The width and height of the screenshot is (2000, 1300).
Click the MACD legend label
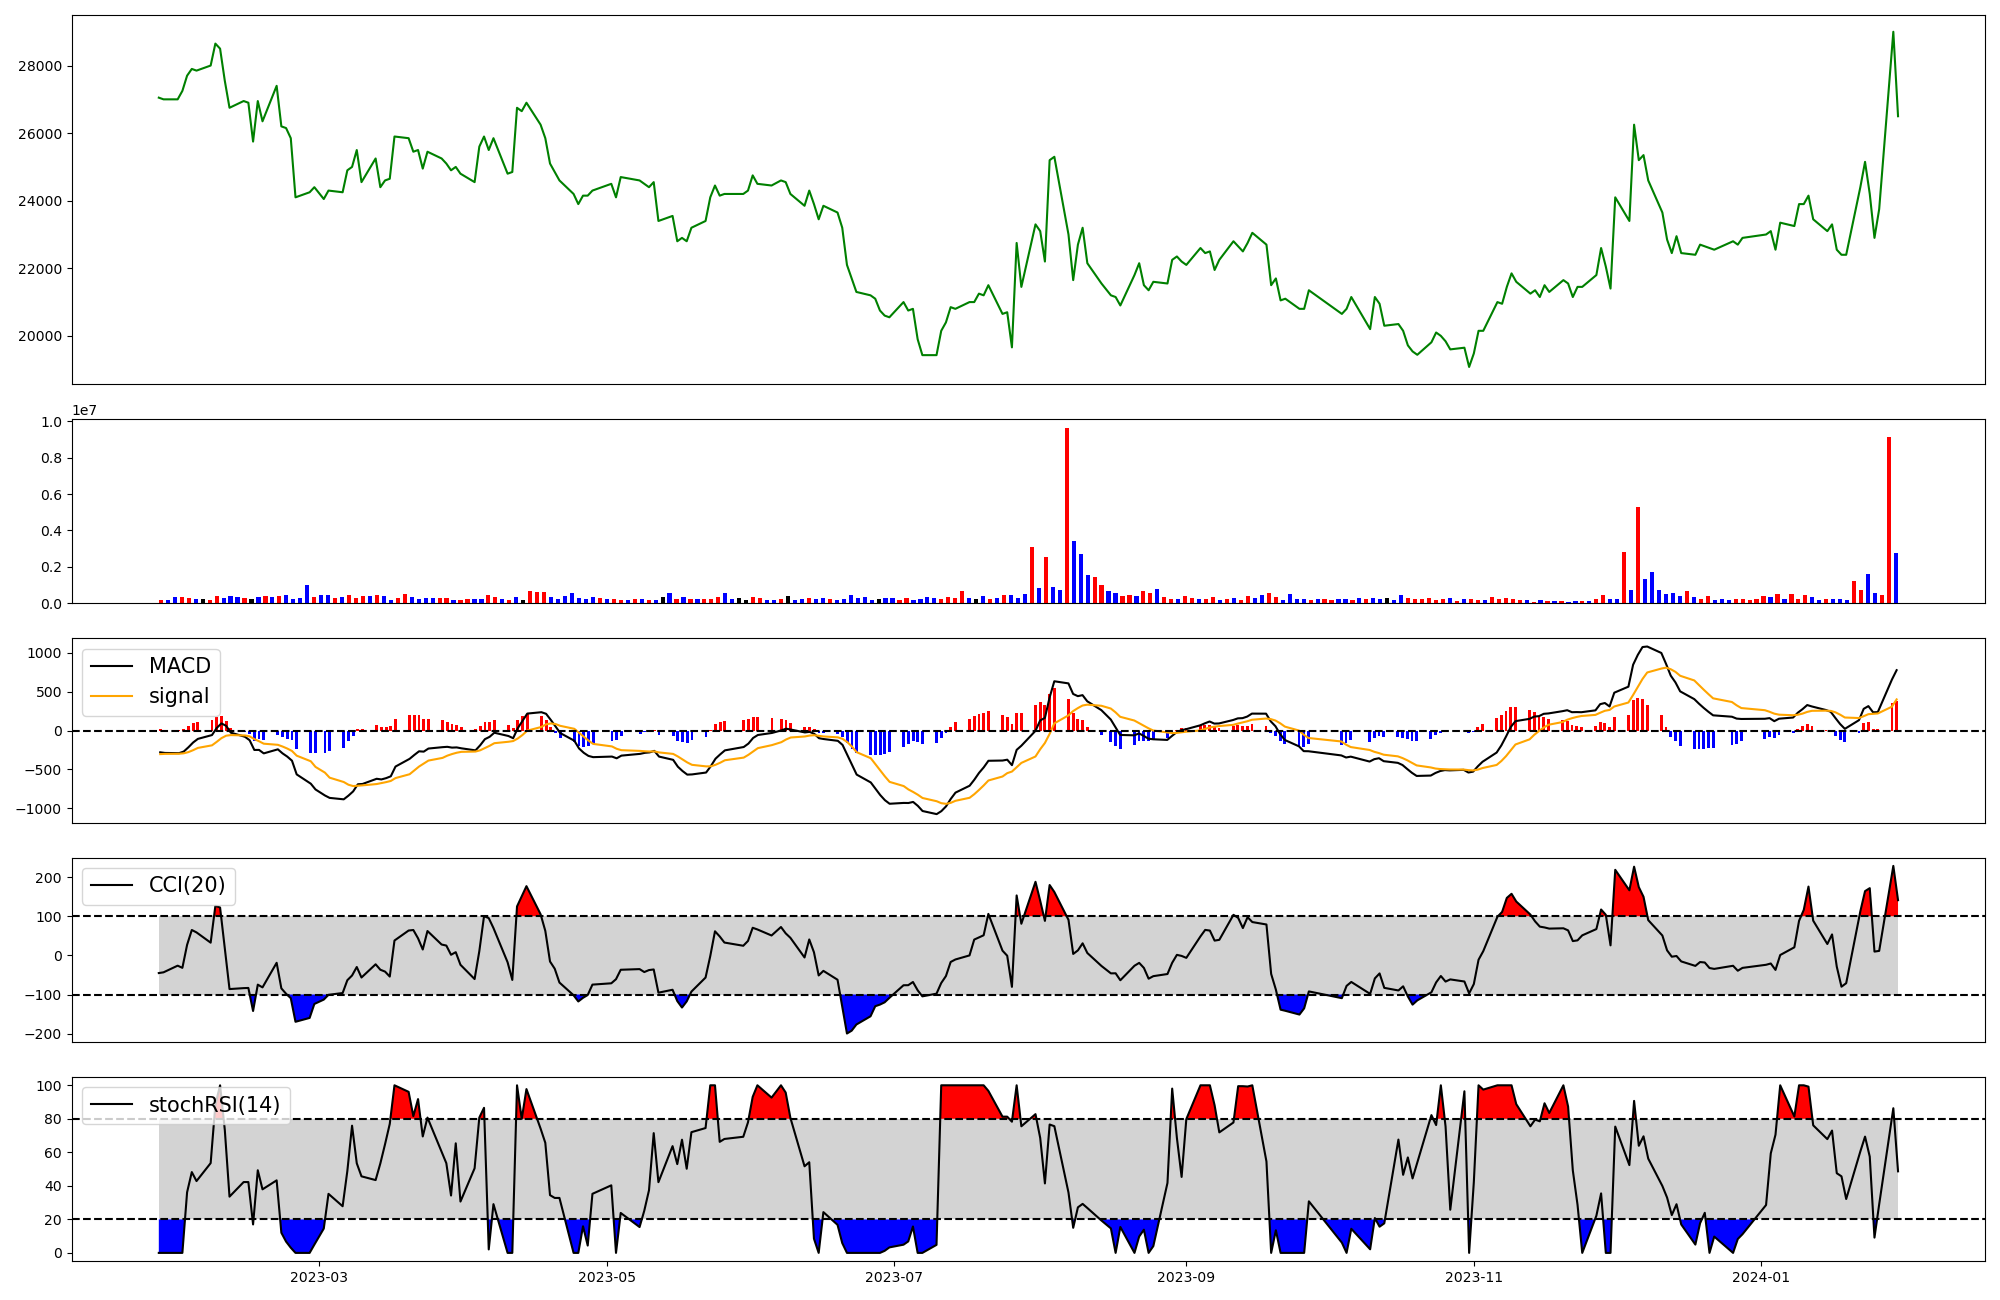(x=179, y=666)
